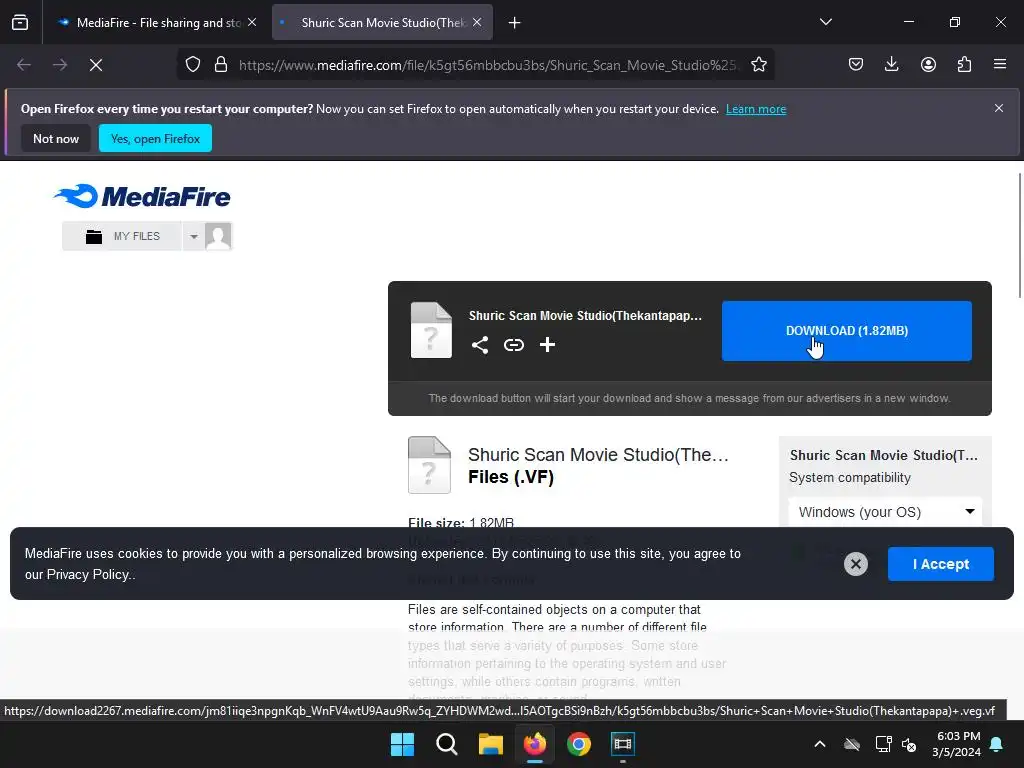Launch Google Chrome from taskbar

579,744
